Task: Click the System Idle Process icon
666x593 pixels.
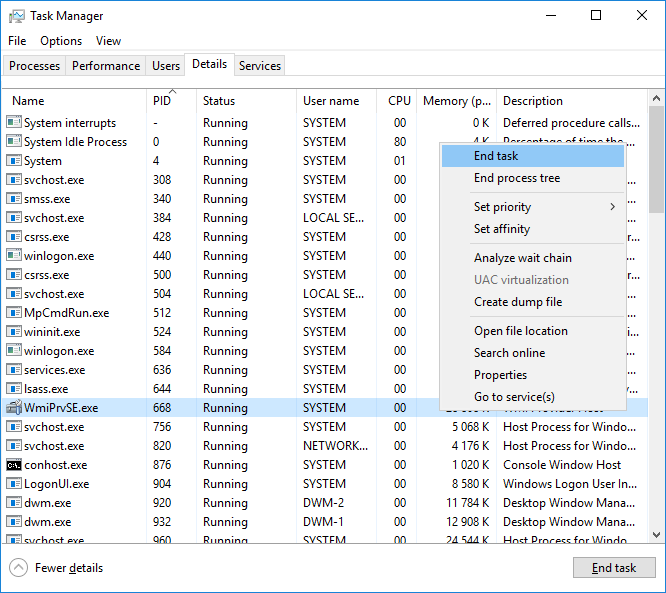Action: (x=14, y=141)
